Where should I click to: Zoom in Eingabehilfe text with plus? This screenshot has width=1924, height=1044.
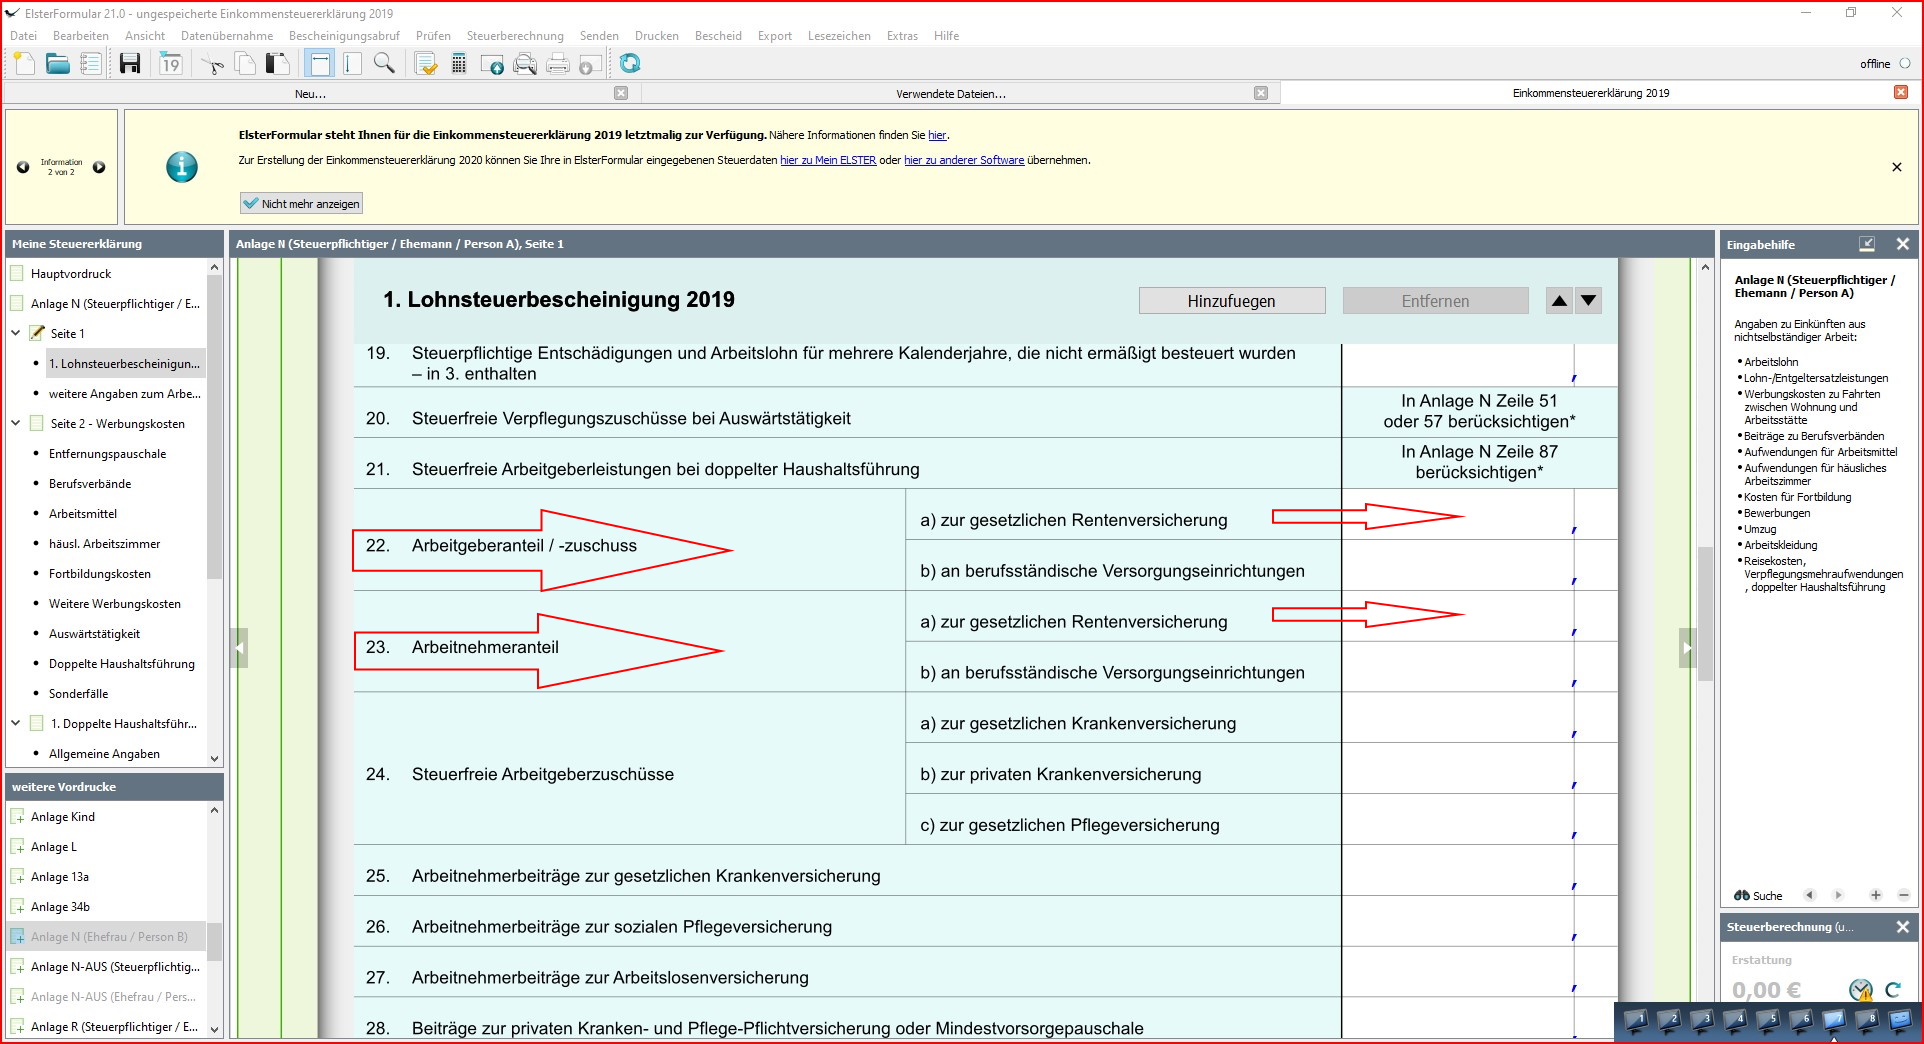pos(1876,895)
